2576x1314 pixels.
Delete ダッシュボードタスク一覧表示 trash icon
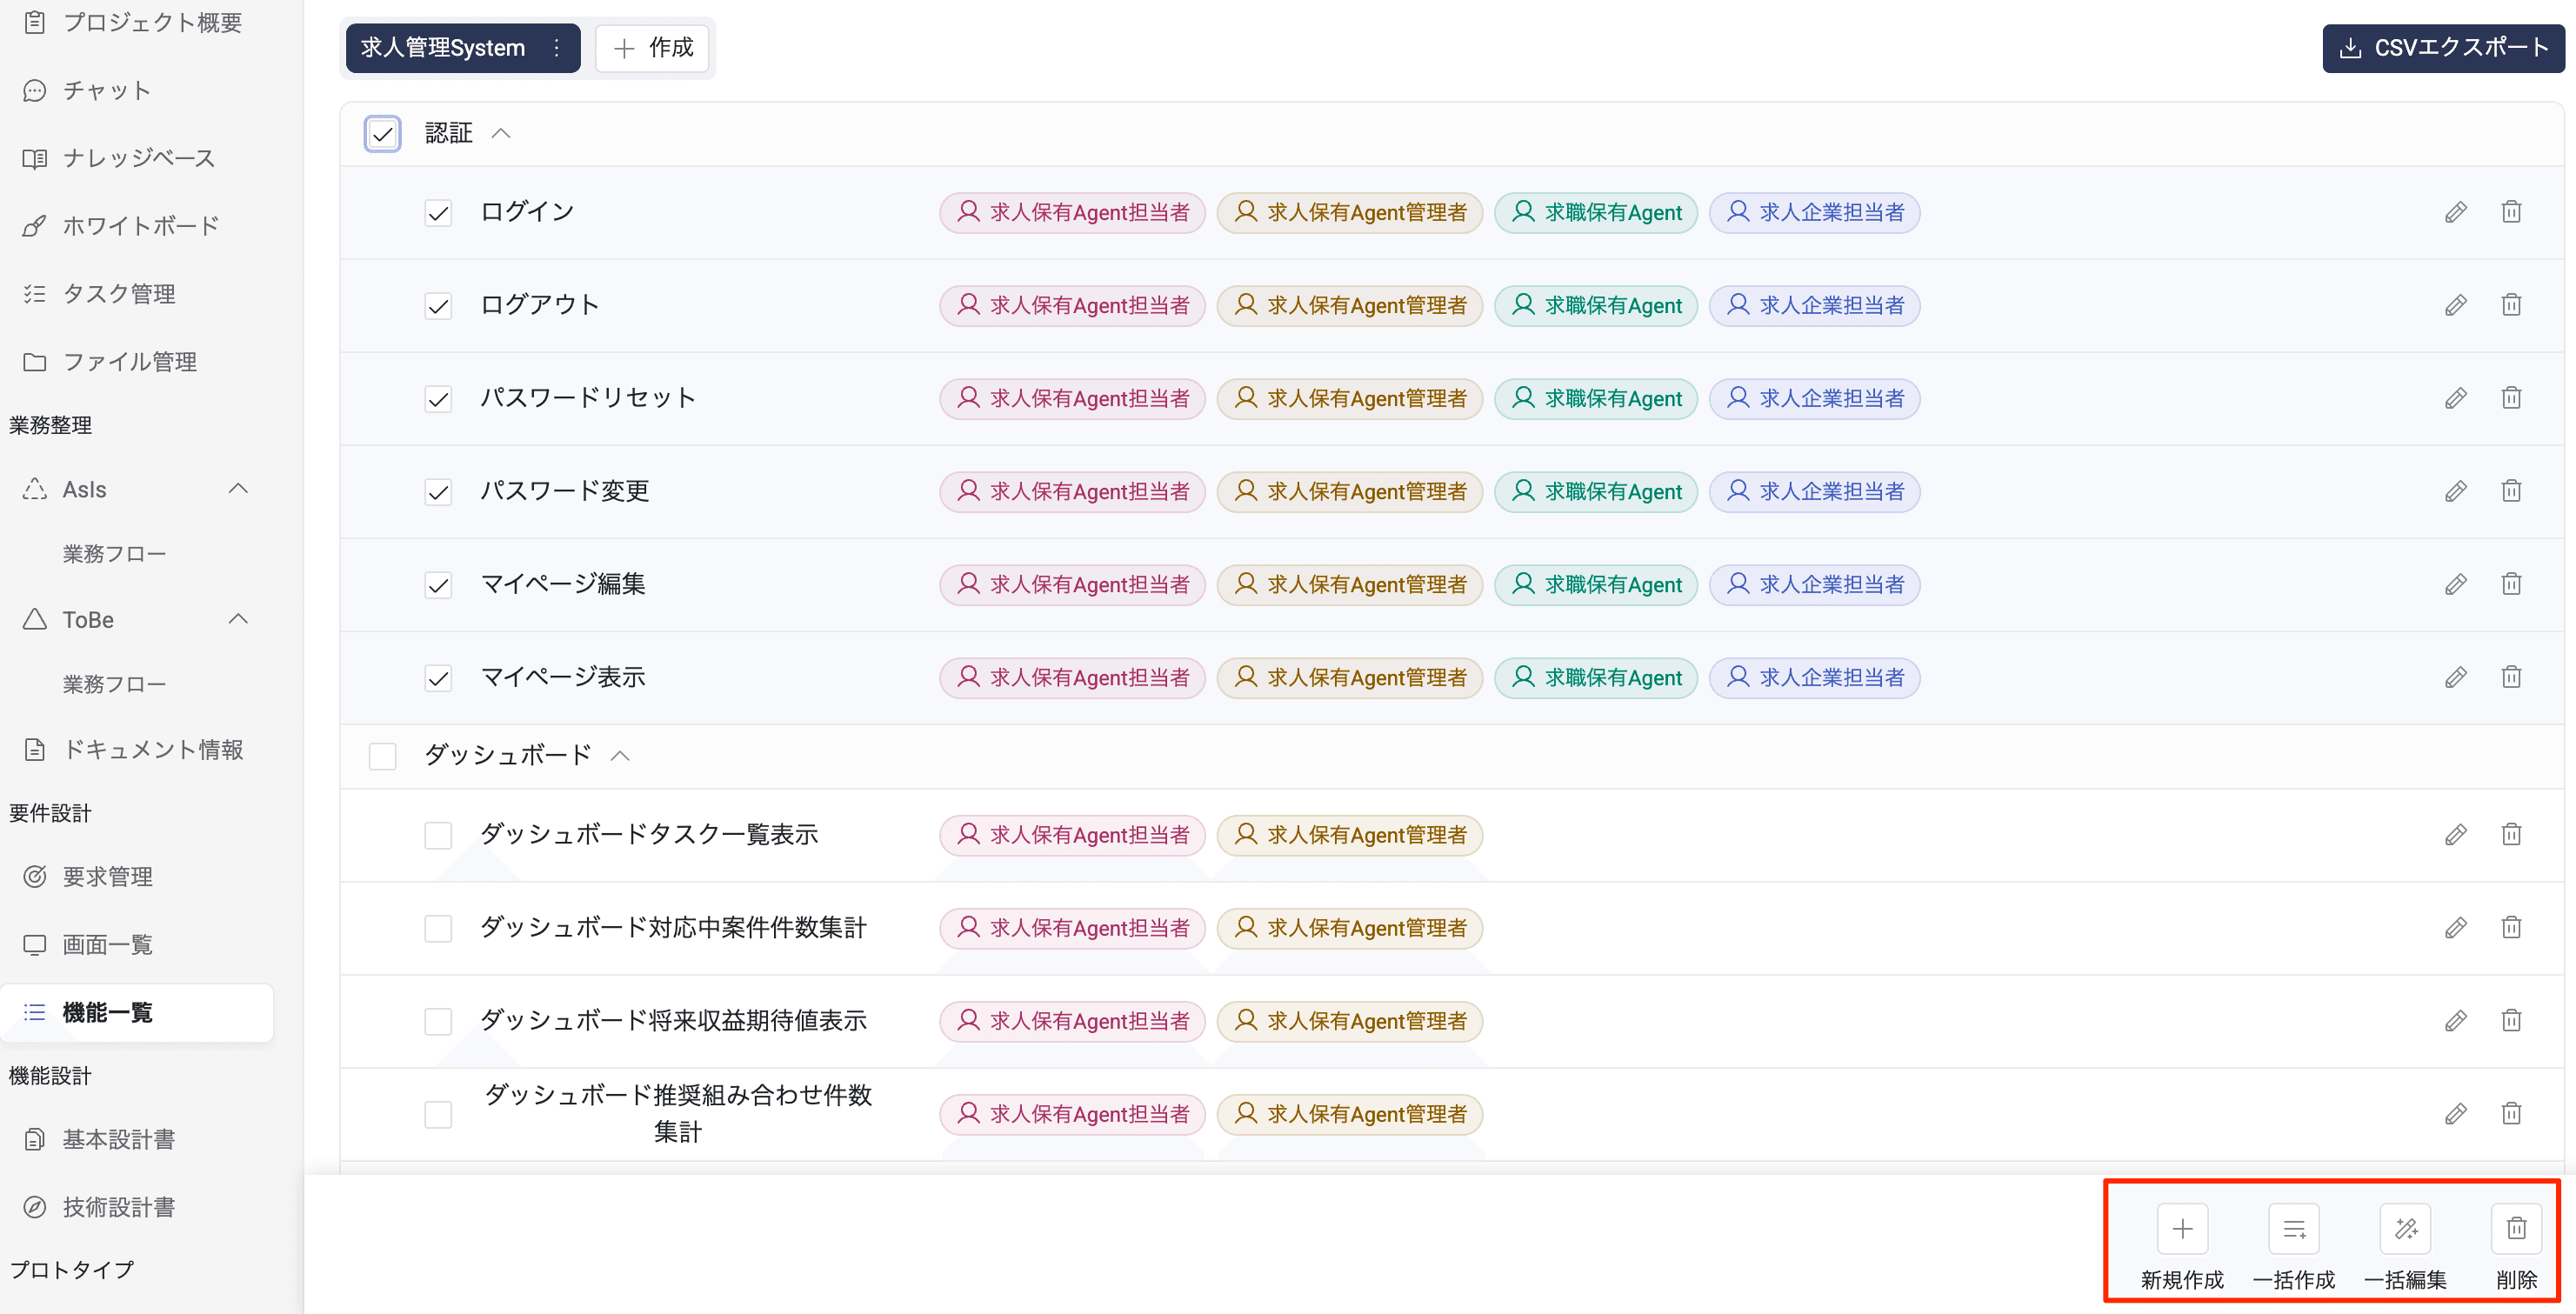(2511, 834)
